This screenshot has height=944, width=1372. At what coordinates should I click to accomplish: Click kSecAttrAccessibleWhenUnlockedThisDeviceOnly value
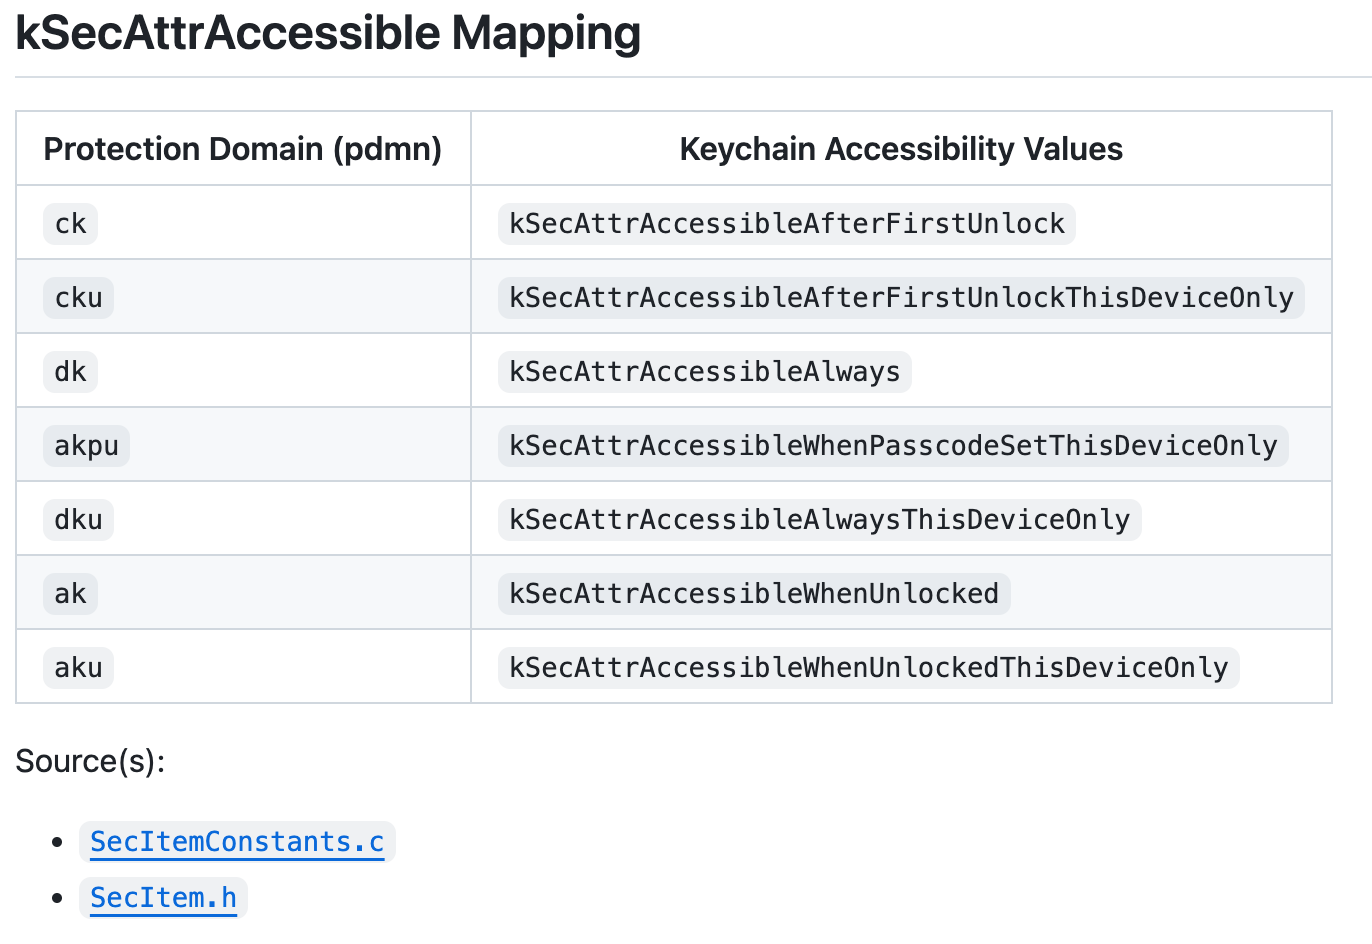pos(869,667)
